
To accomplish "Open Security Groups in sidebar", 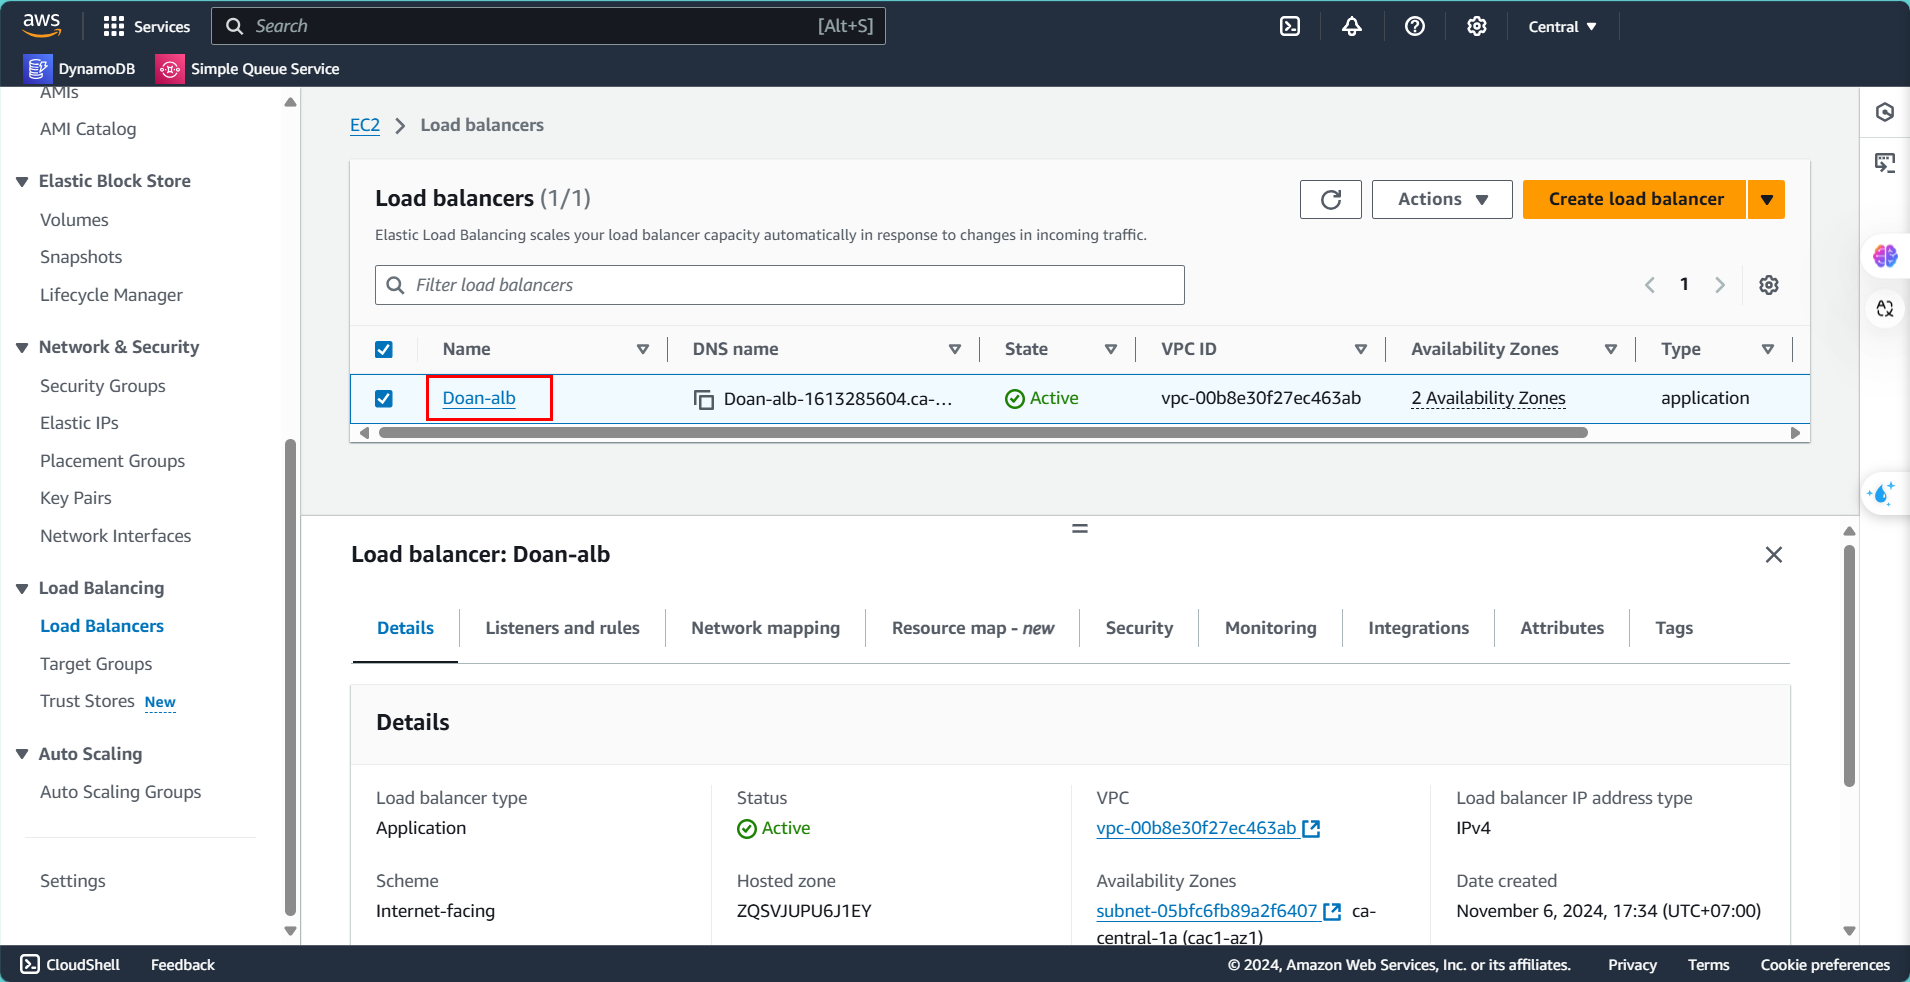I will (x=102, y=386).
